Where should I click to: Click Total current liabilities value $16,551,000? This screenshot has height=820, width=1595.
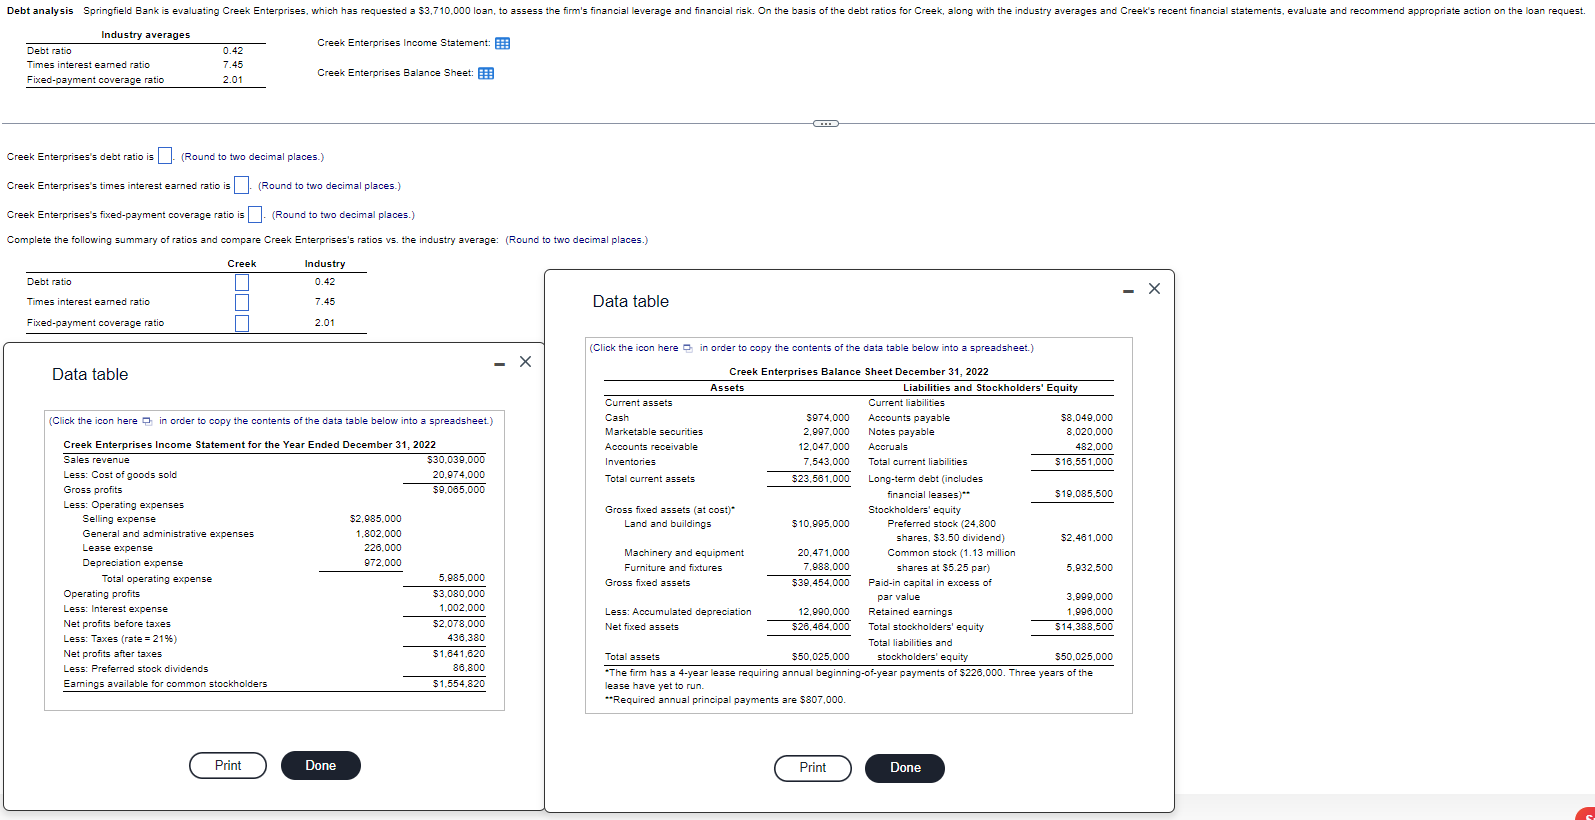tap(1084, 462)
